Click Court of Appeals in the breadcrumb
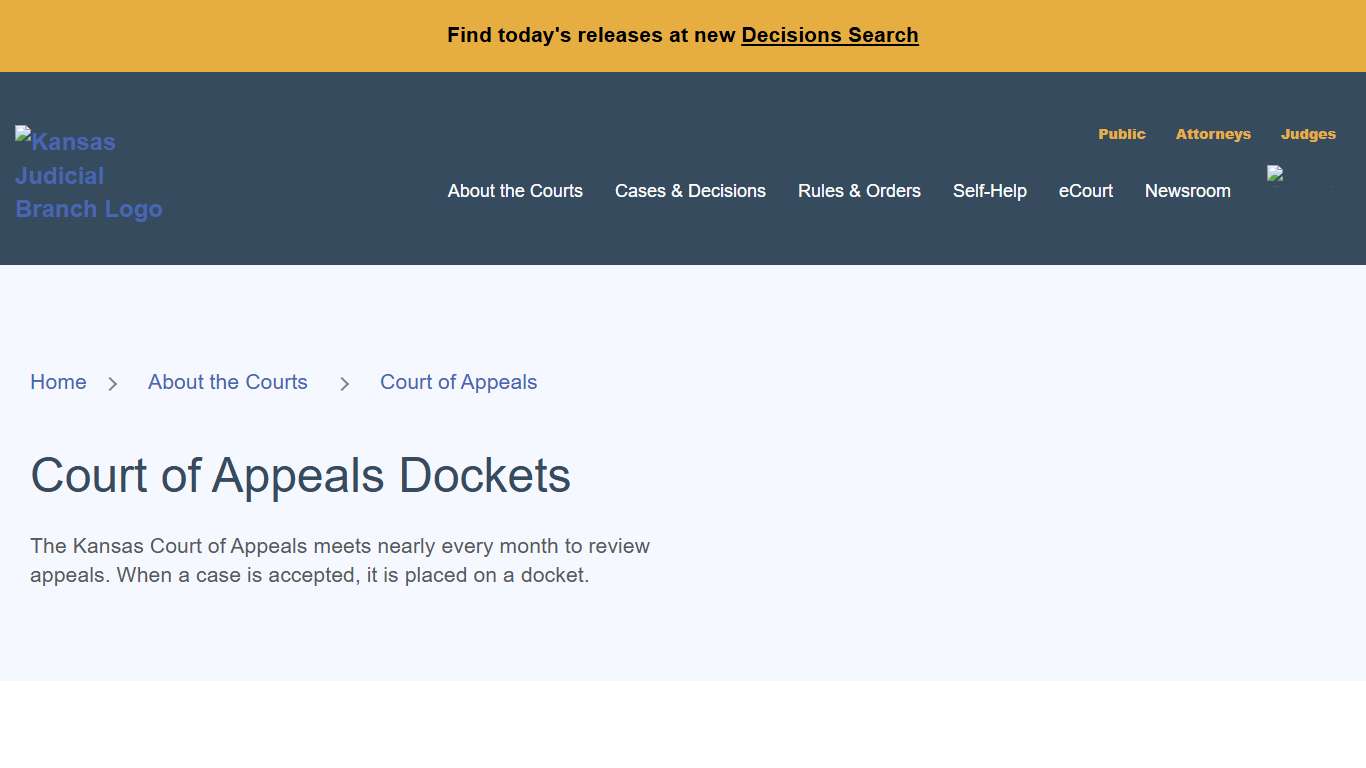 pos(458,382)
